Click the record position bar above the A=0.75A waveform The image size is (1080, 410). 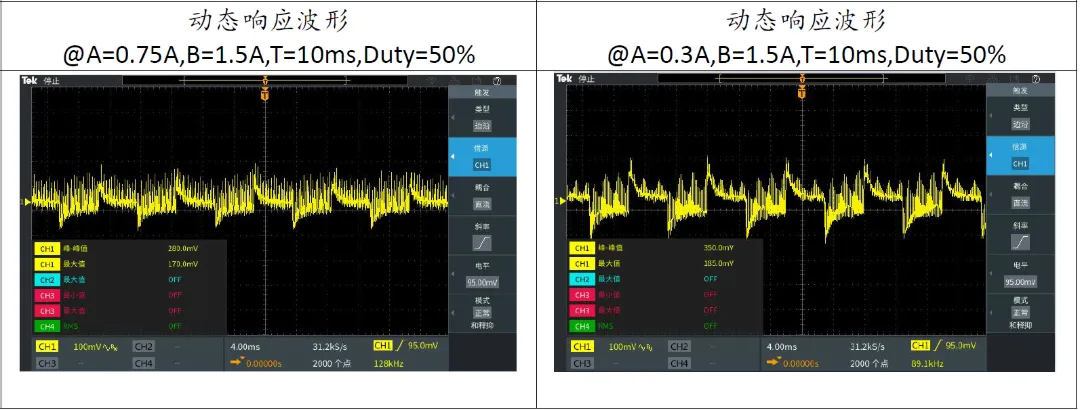pos(264,80)
